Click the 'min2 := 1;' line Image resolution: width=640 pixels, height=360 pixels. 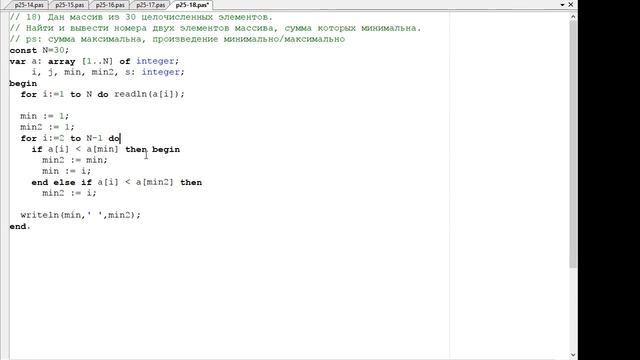pyautogui.click(x=47, y=127)
